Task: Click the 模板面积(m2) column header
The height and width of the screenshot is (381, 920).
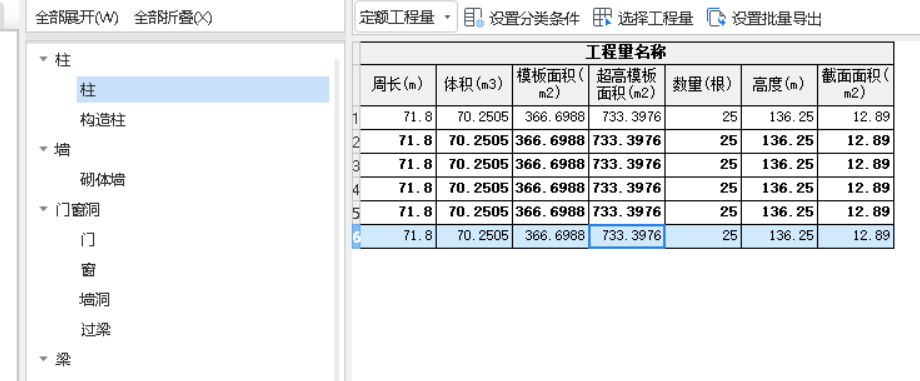Action: (550, 85)
